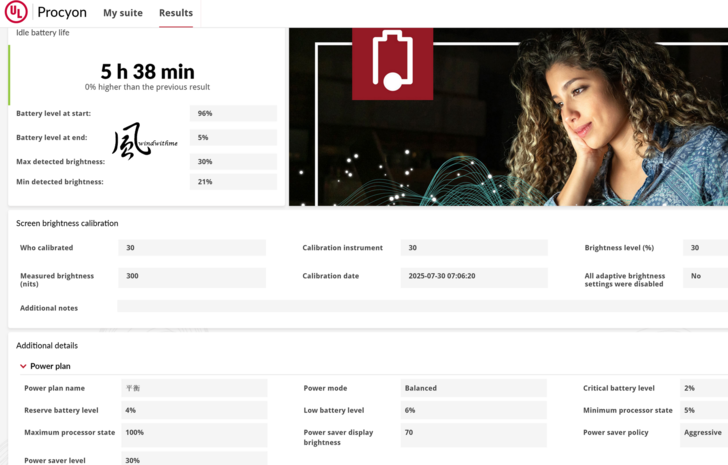Click the Who calibrated value field
The height and width of the screenshot is (465, 728).
191,248
